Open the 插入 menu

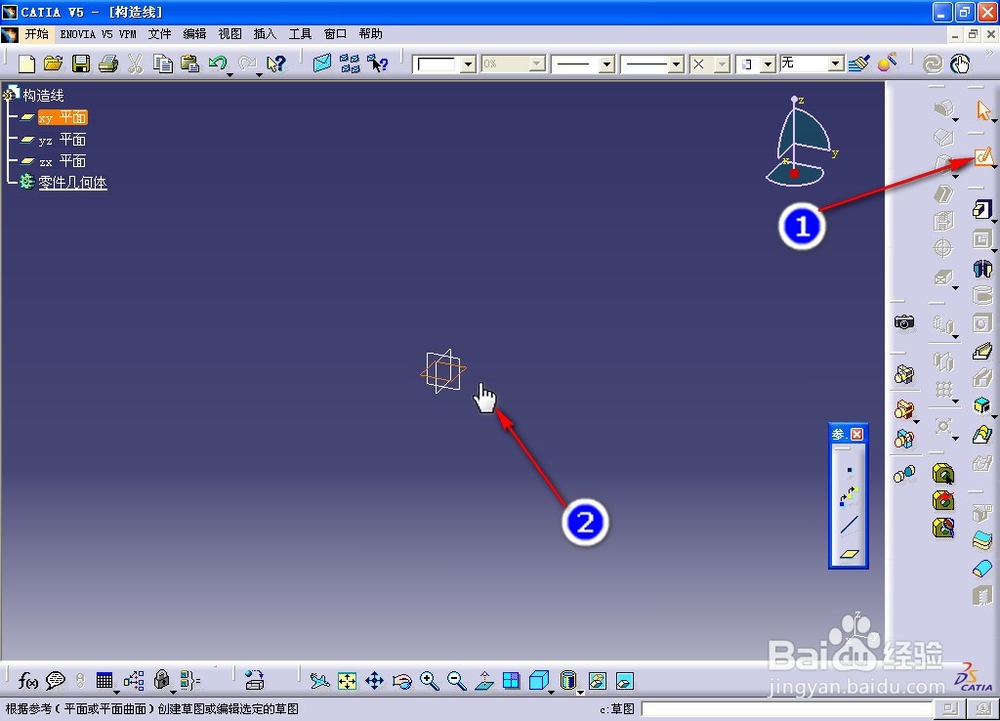pos(265,34)
